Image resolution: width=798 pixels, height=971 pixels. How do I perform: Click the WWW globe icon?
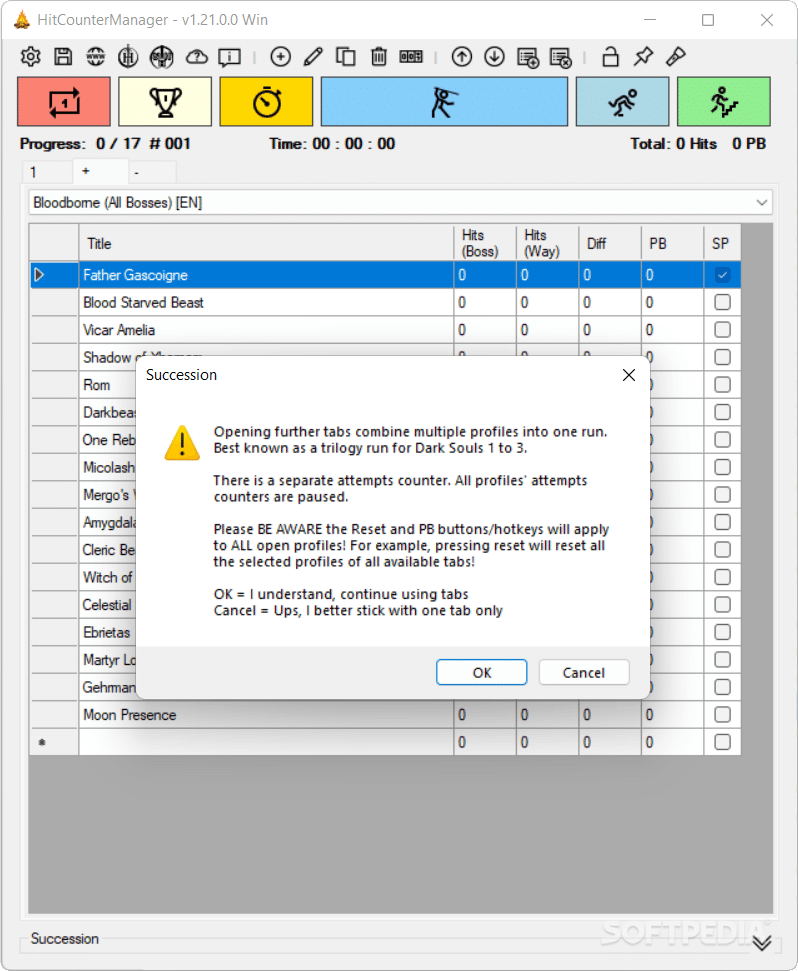click(x=95, y=57)
